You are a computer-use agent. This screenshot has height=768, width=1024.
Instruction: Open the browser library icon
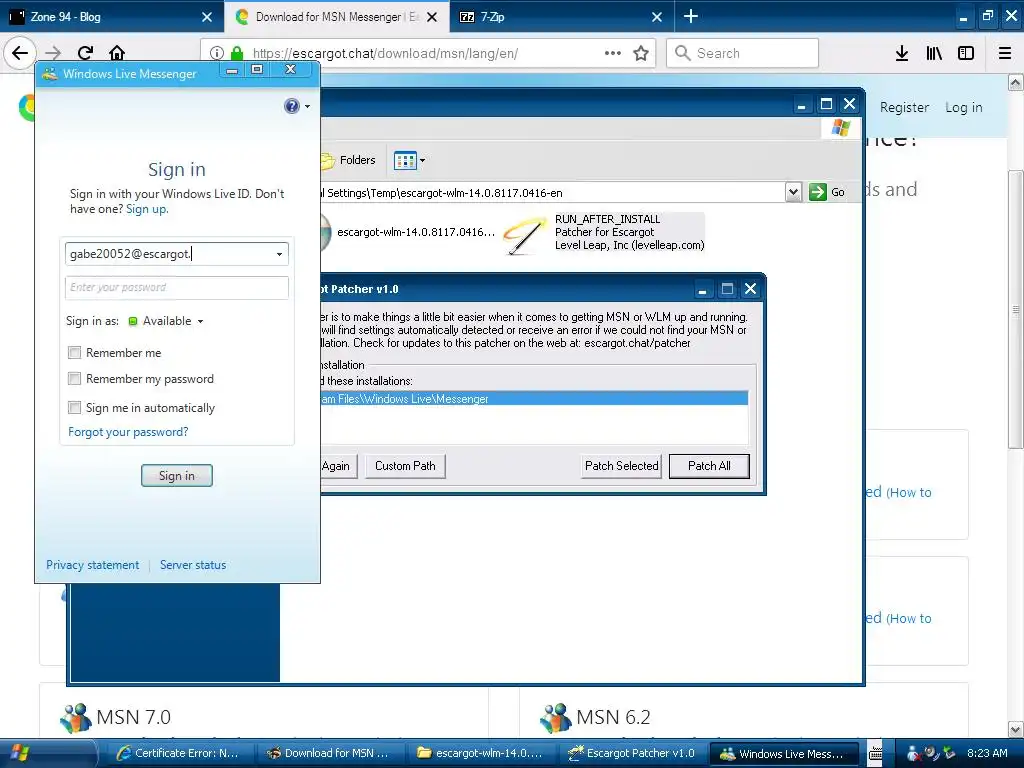click(x=934, y=53)
